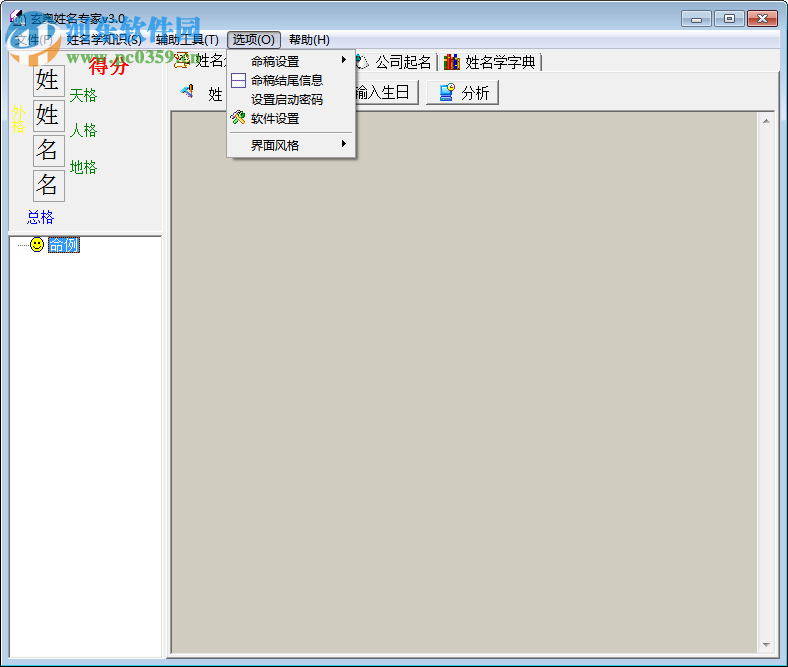
Task: Choose 设置启动密码 from the menu
Action: point(291,100)
